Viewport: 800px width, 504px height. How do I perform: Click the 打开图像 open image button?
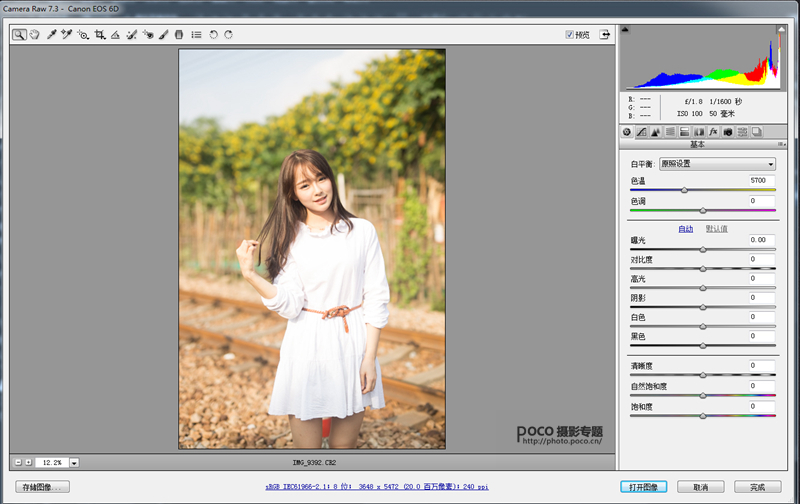pos(644,487)
